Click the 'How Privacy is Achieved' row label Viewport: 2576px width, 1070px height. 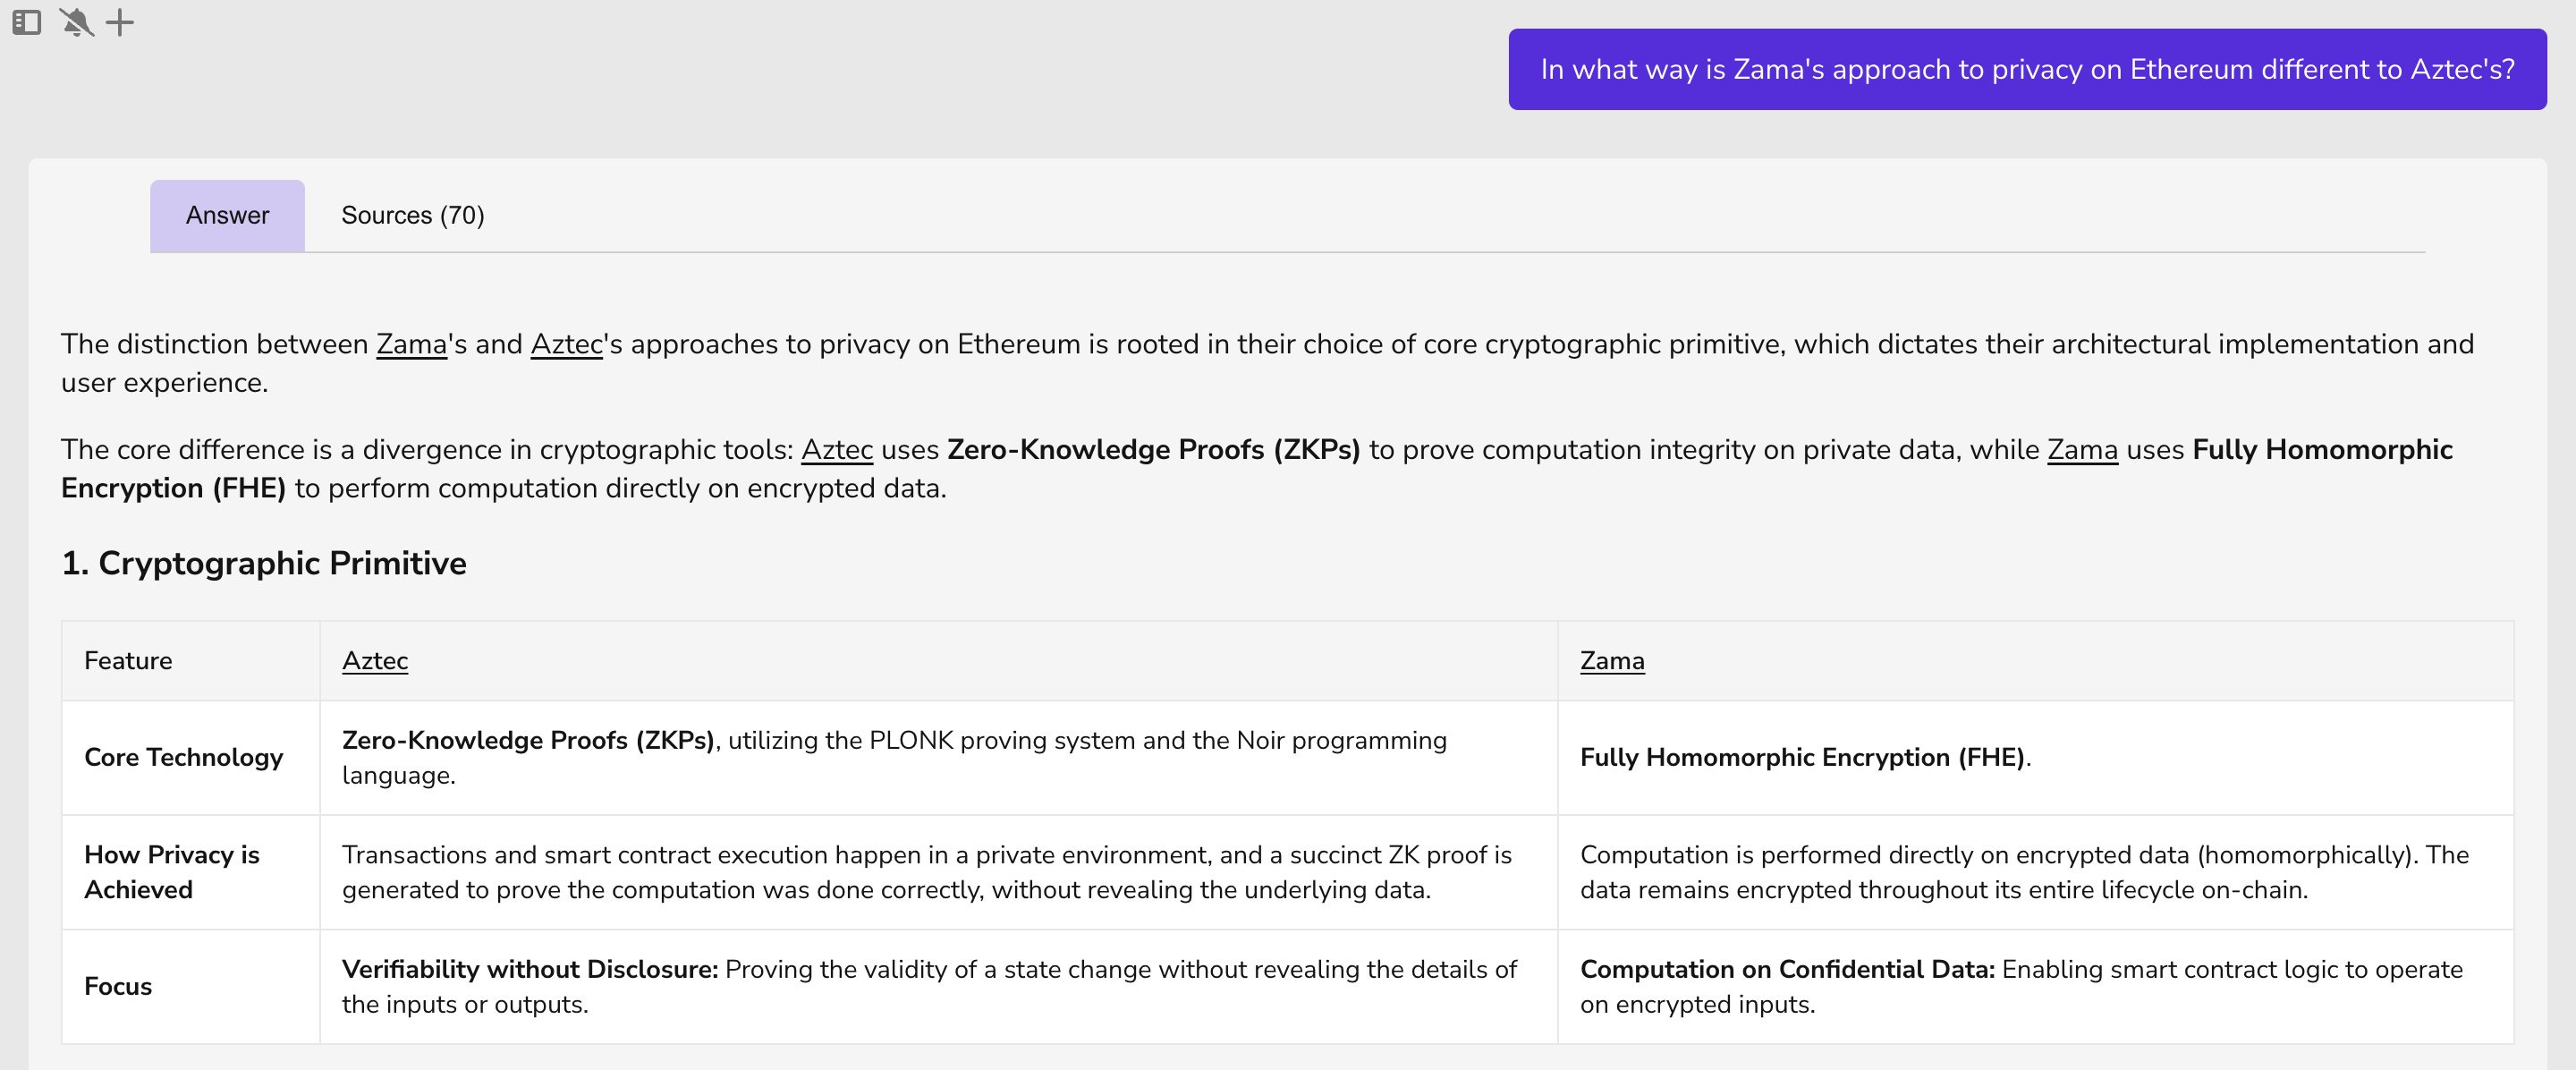[x=171, y=872]
